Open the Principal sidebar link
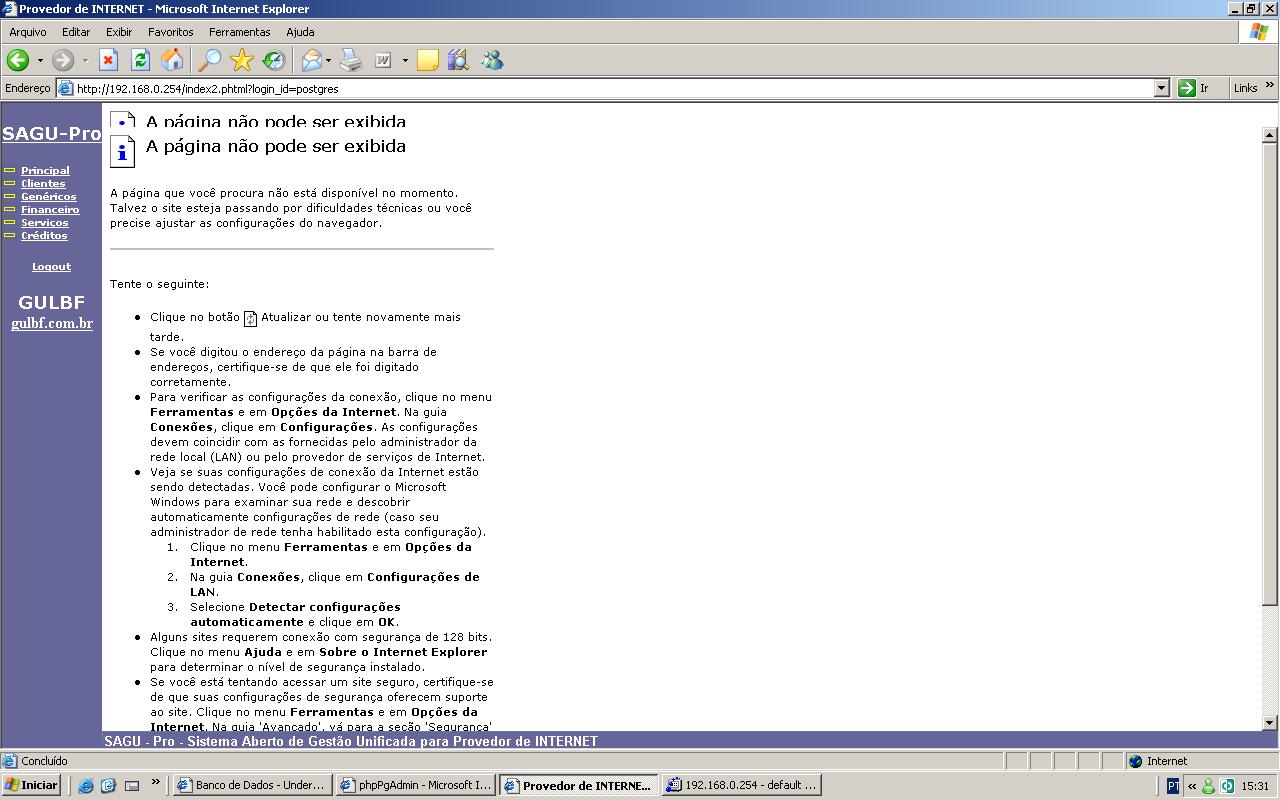1280x800 pixels. click(45, 171)
